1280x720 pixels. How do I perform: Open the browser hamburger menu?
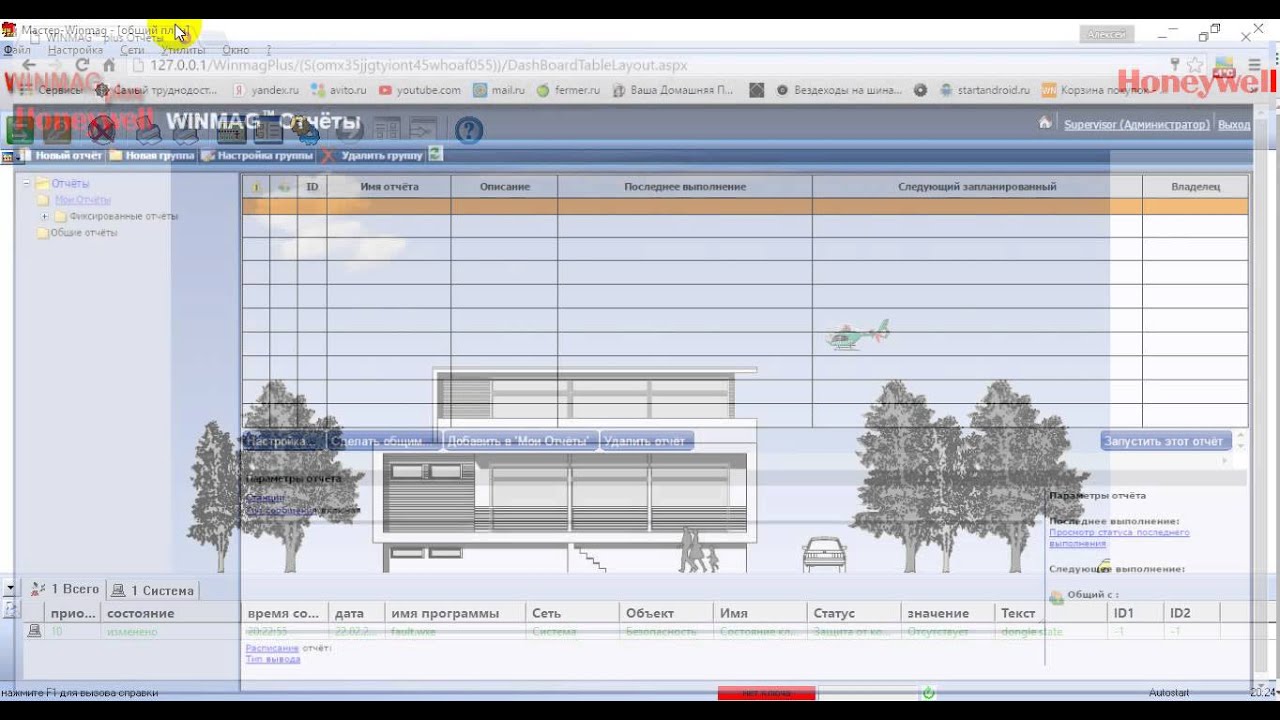(1255, 66)
